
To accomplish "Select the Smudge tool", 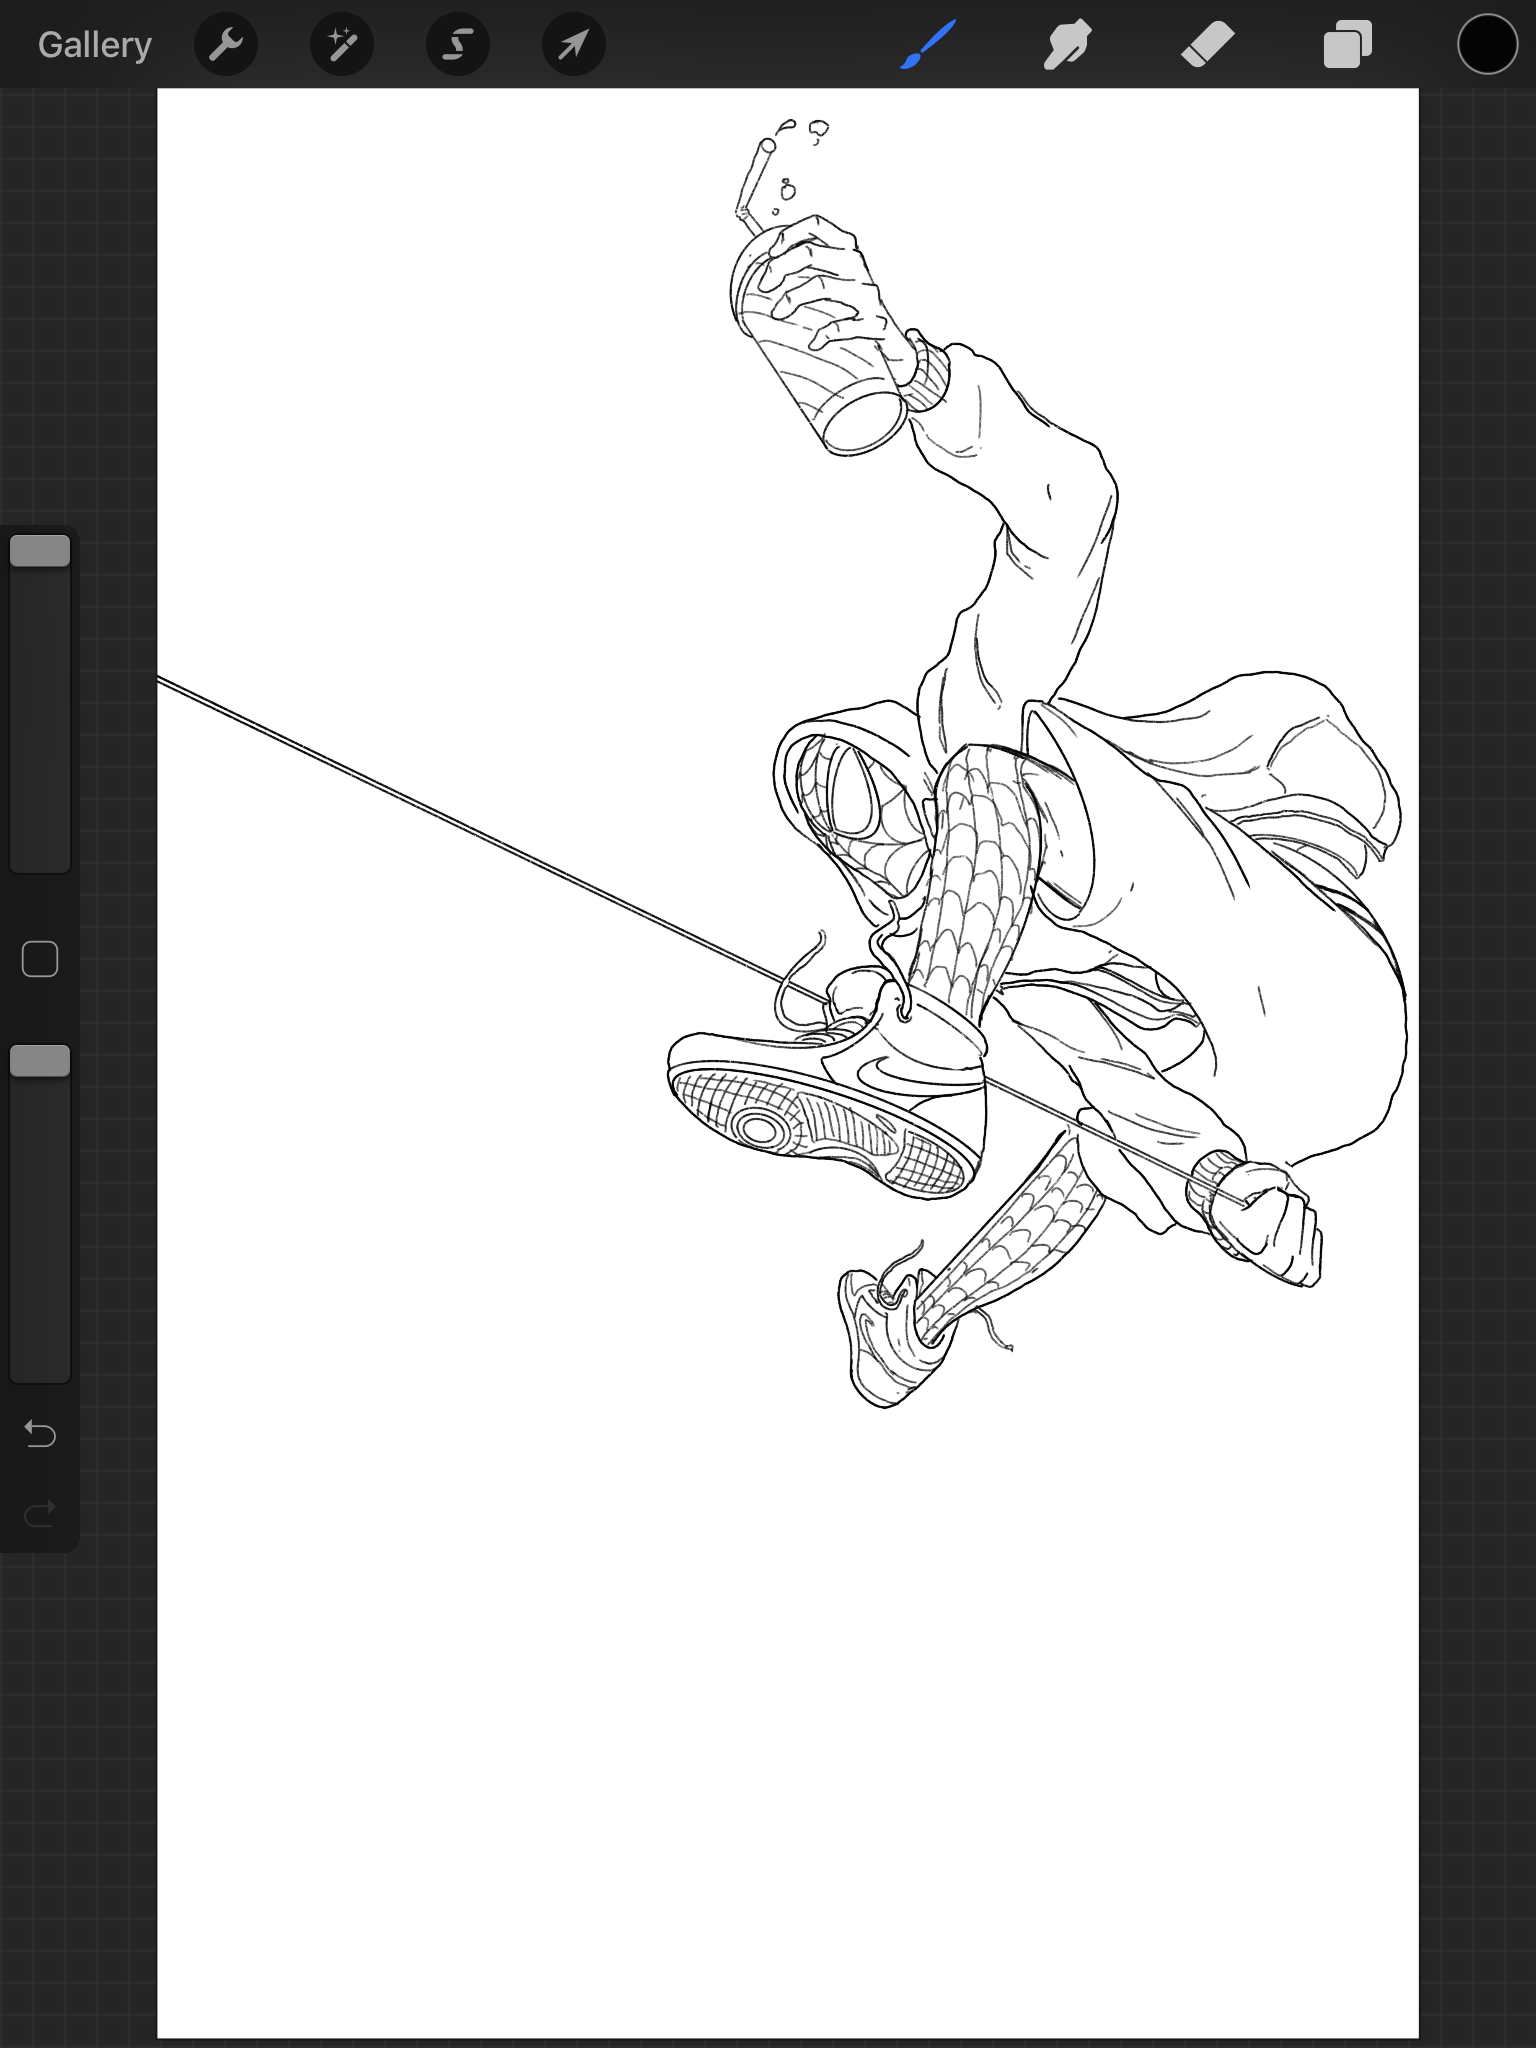I will pos(1067,45).
